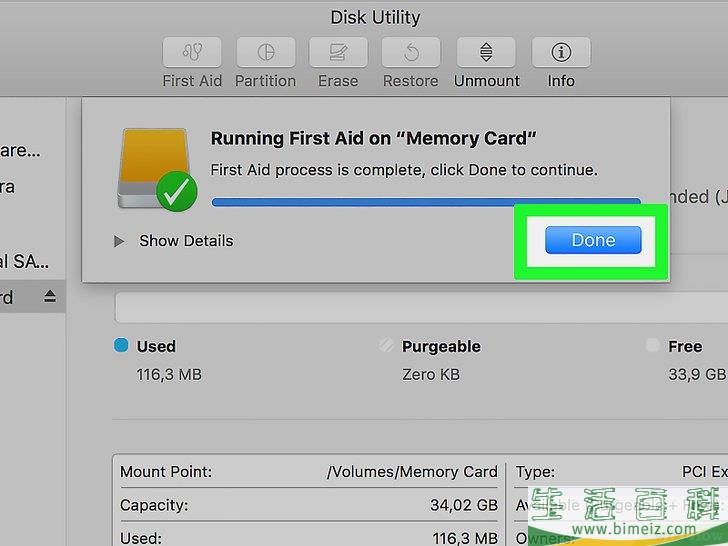
Task: Expand Show Details disclosure triangle
Action: (x=119, y=241)
